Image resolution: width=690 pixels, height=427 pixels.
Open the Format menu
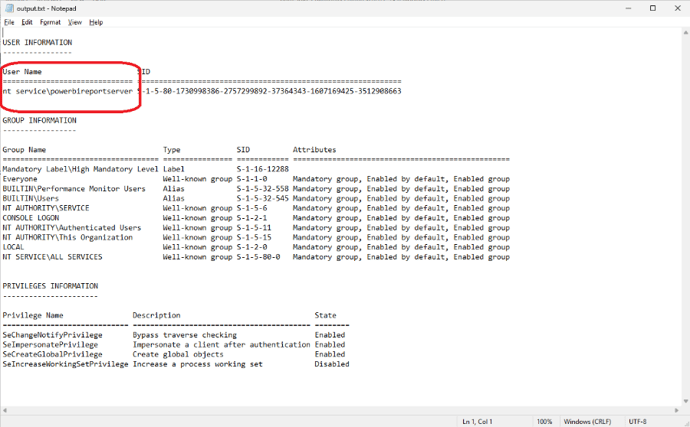49,22
